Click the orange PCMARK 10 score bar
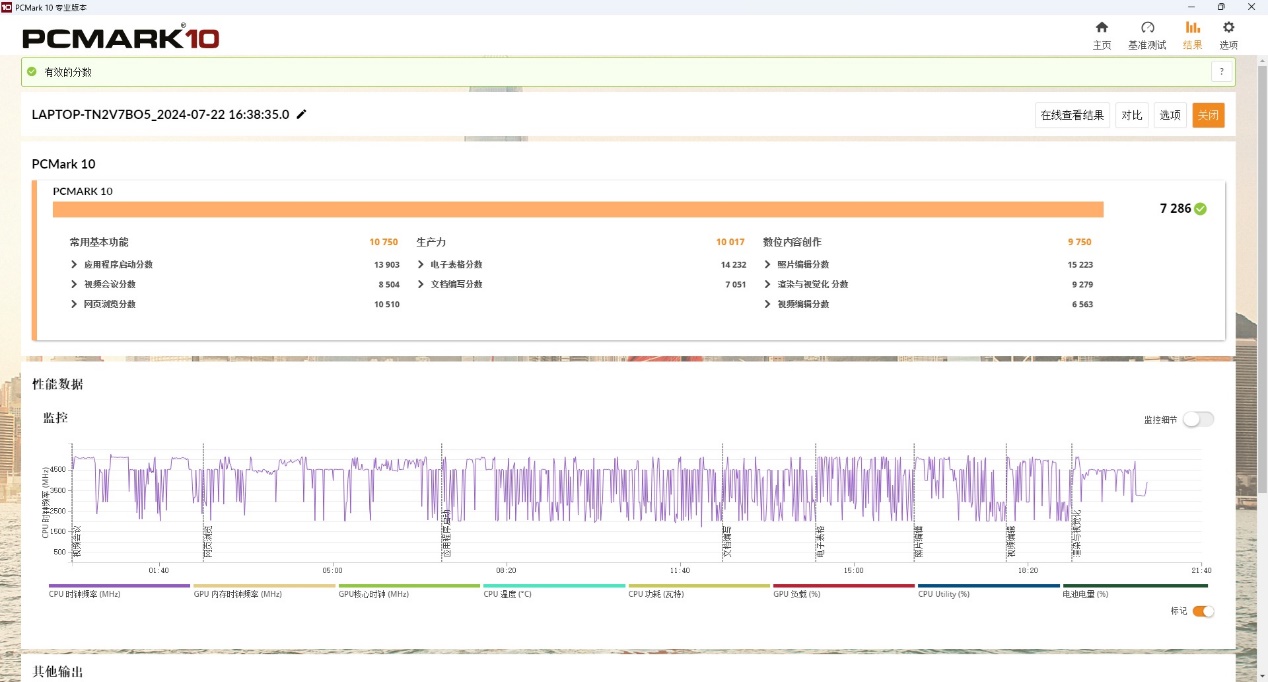 pyautogui.click(x=578, y=209)
